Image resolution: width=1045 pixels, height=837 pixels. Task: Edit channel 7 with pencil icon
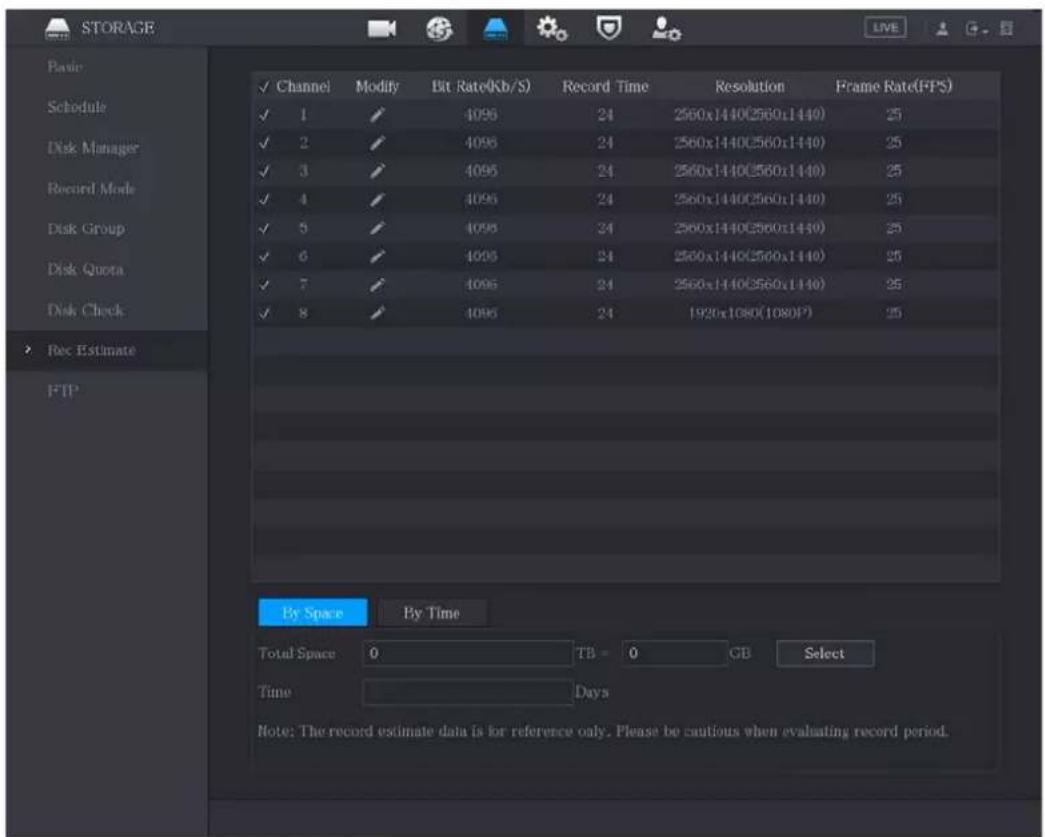coord(377,285)
